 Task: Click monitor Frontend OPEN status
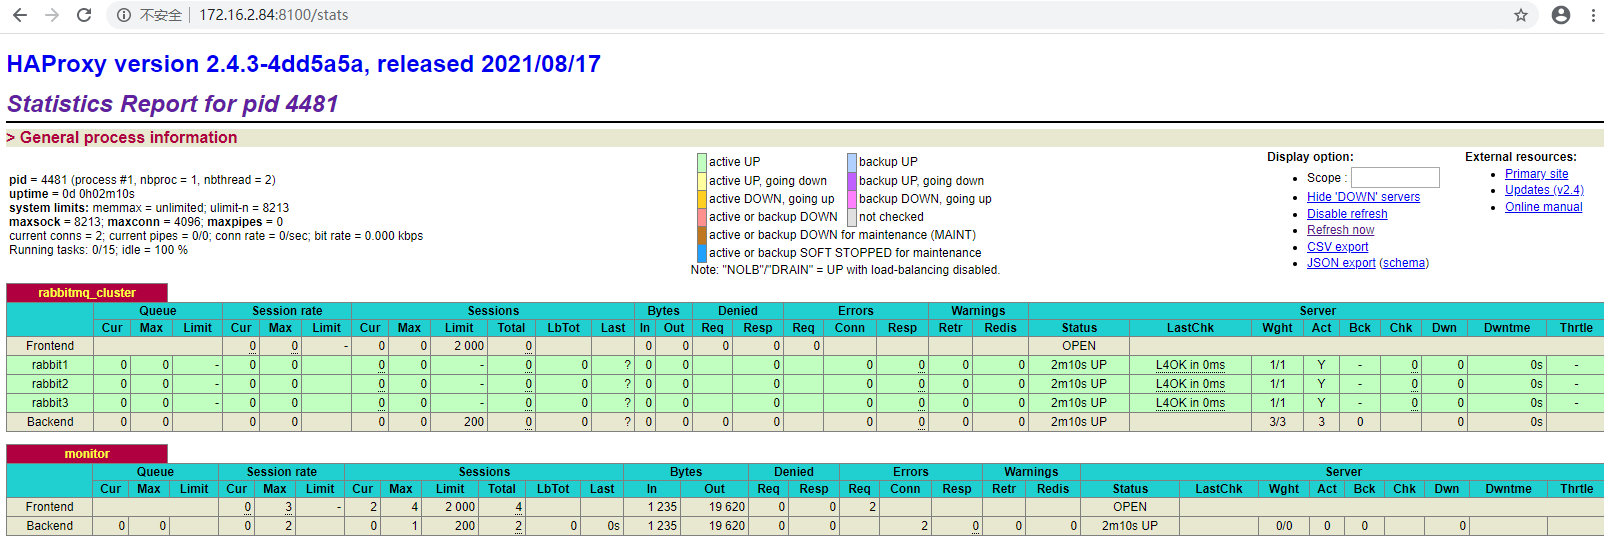click(1130, 507)
